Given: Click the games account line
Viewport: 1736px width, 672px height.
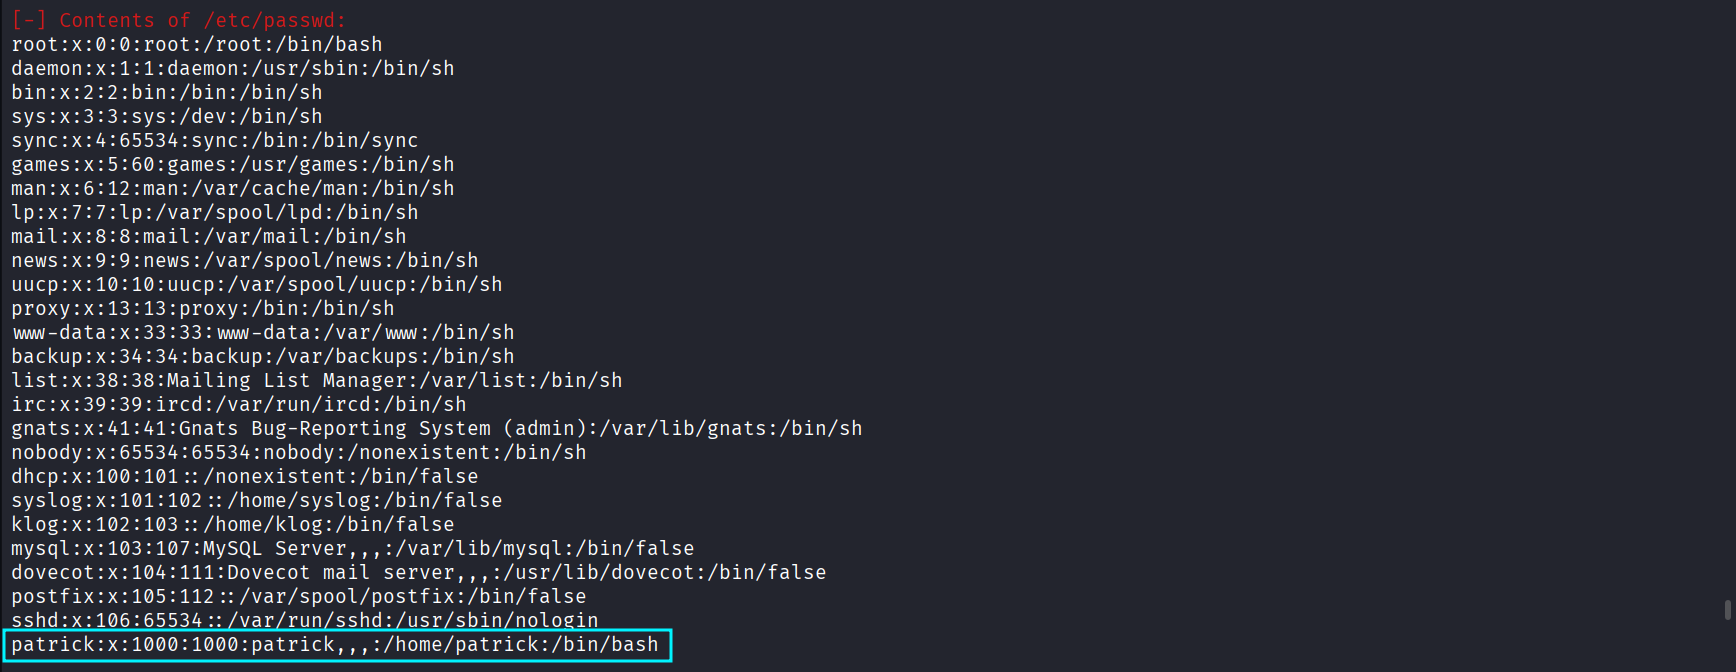Looking at the screenshot, I should tap(233, 165).
